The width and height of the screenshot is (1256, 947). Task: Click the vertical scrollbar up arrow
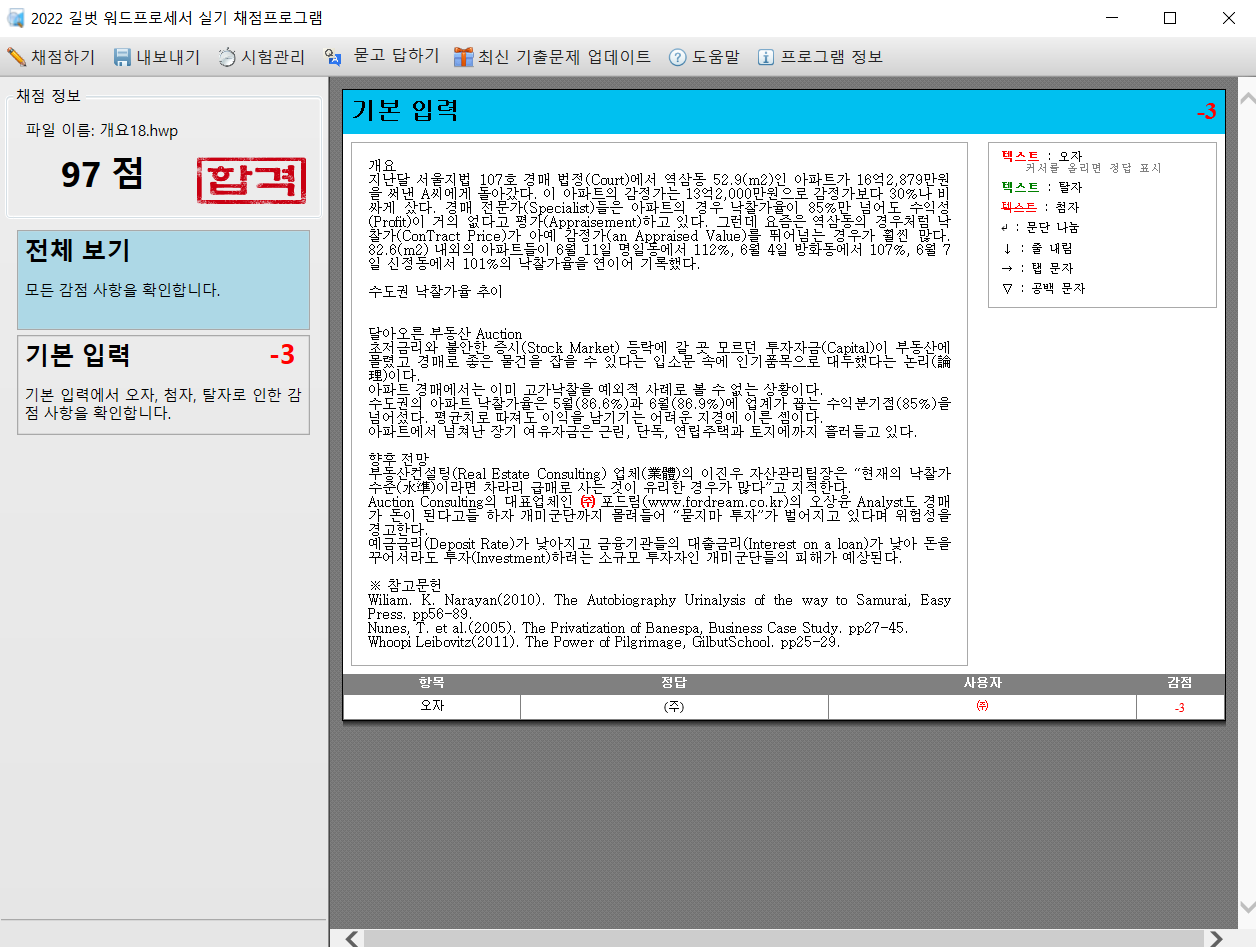pyautogui.click(x=1246, y=98)
